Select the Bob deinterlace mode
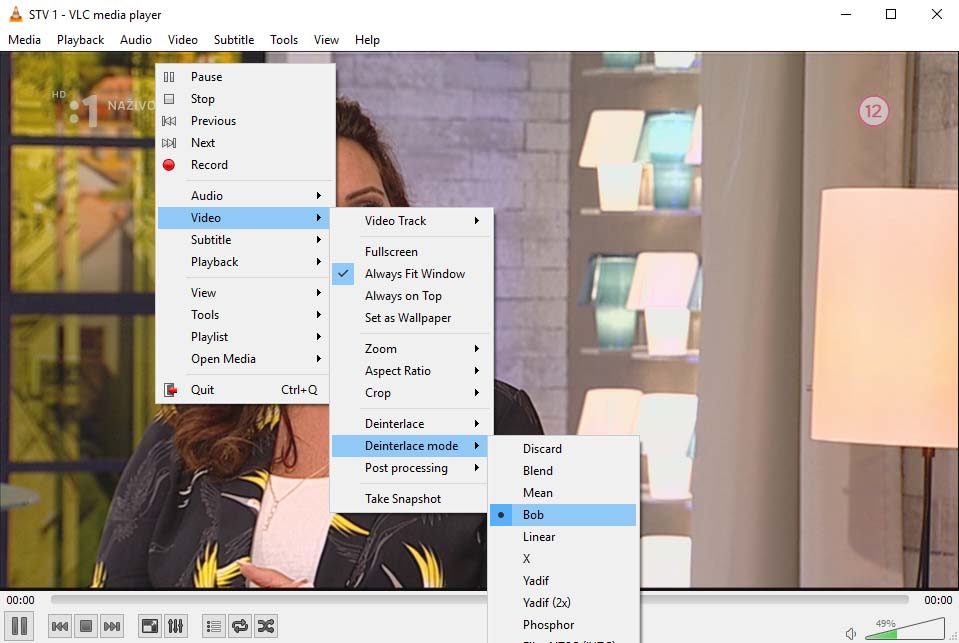The height and width of the screenshot is (643, 959). pyautogui.click(x=563, y=515)
